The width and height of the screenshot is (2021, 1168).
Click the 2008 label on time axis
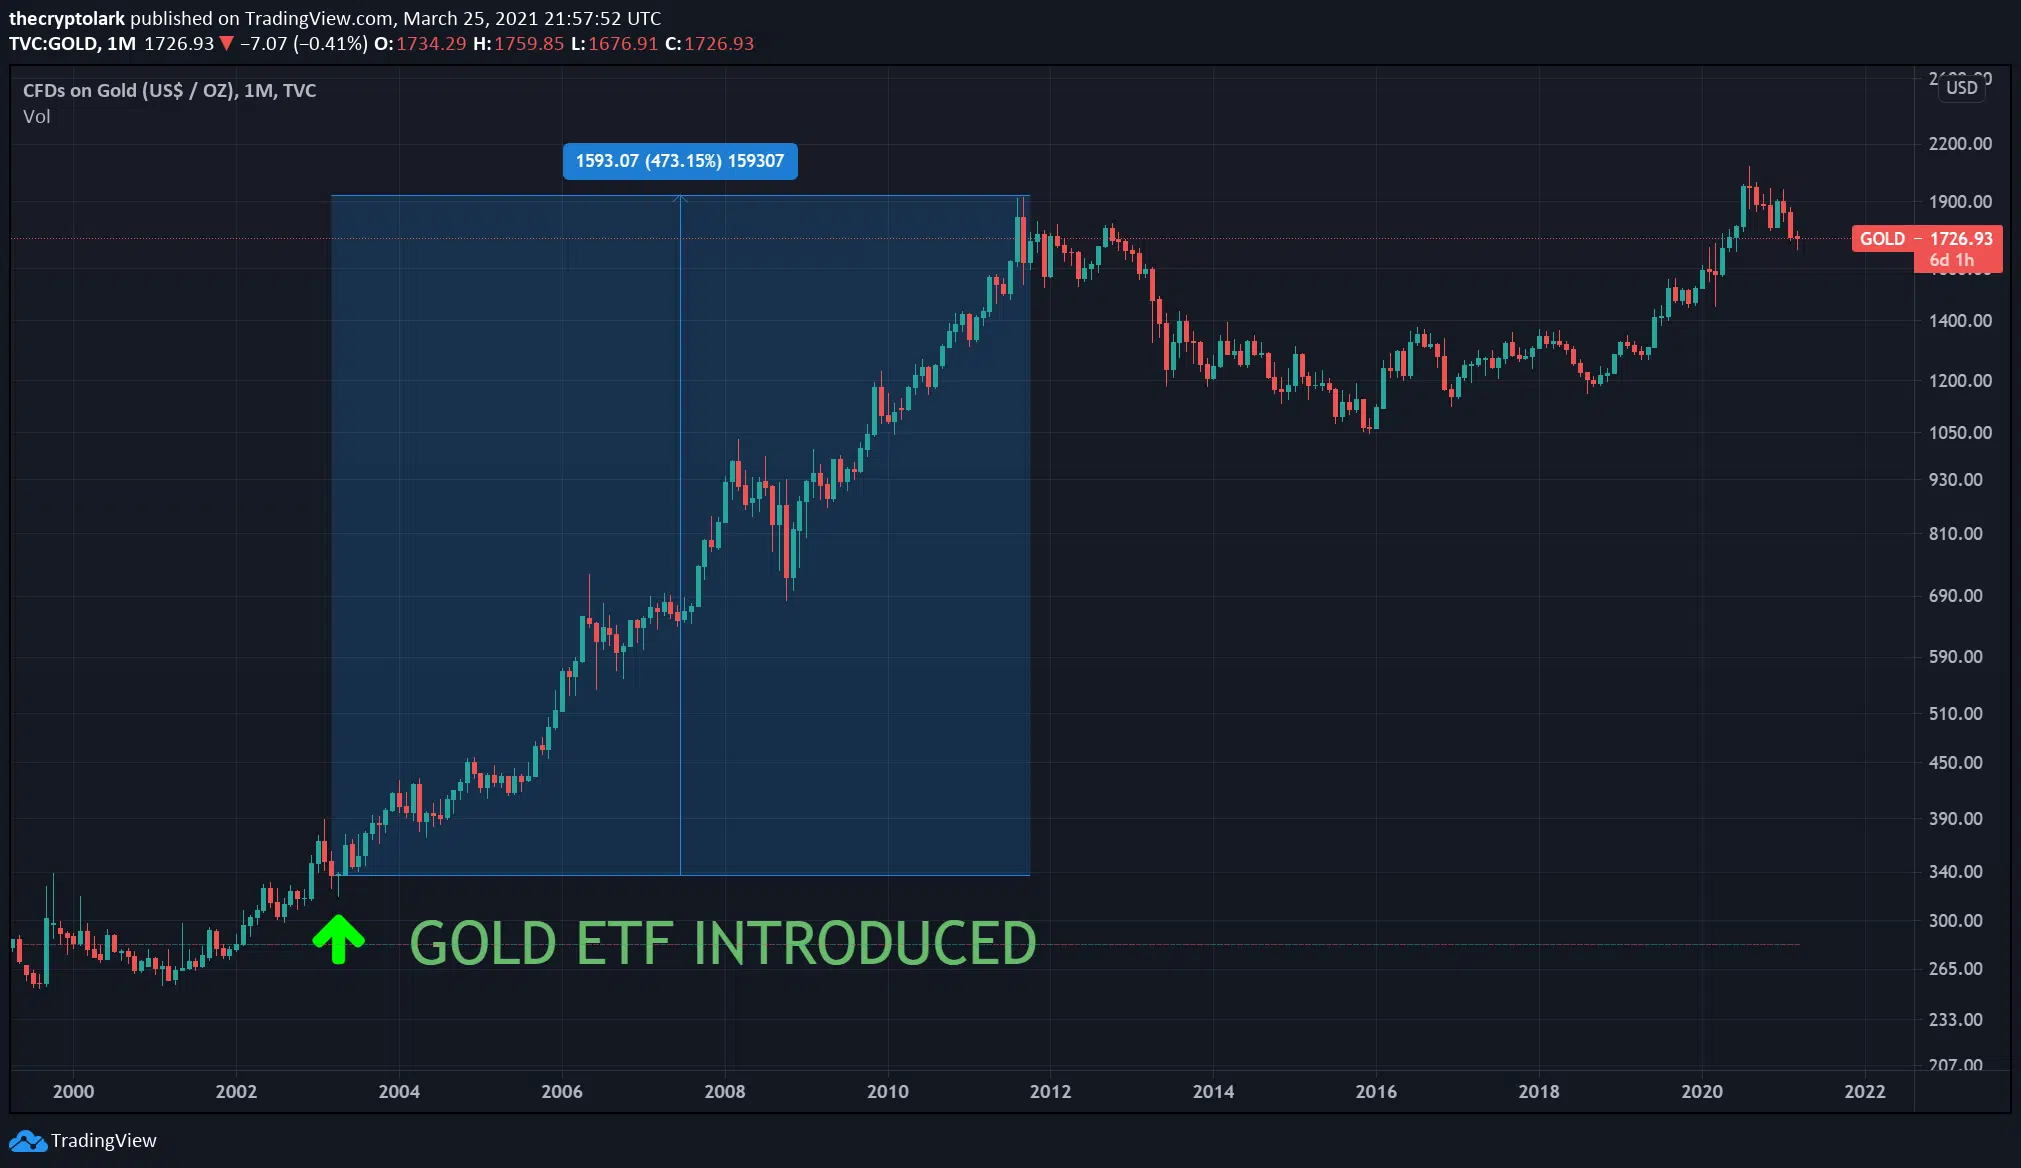tap(724, 1091)
